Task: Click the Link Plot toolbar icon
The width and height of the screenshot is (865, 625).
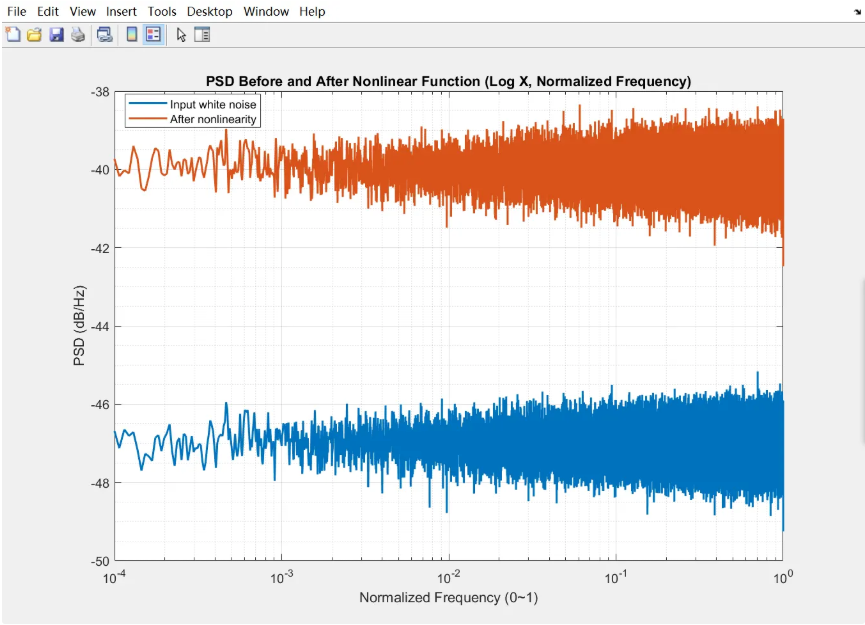Action: tap(104, 35)
